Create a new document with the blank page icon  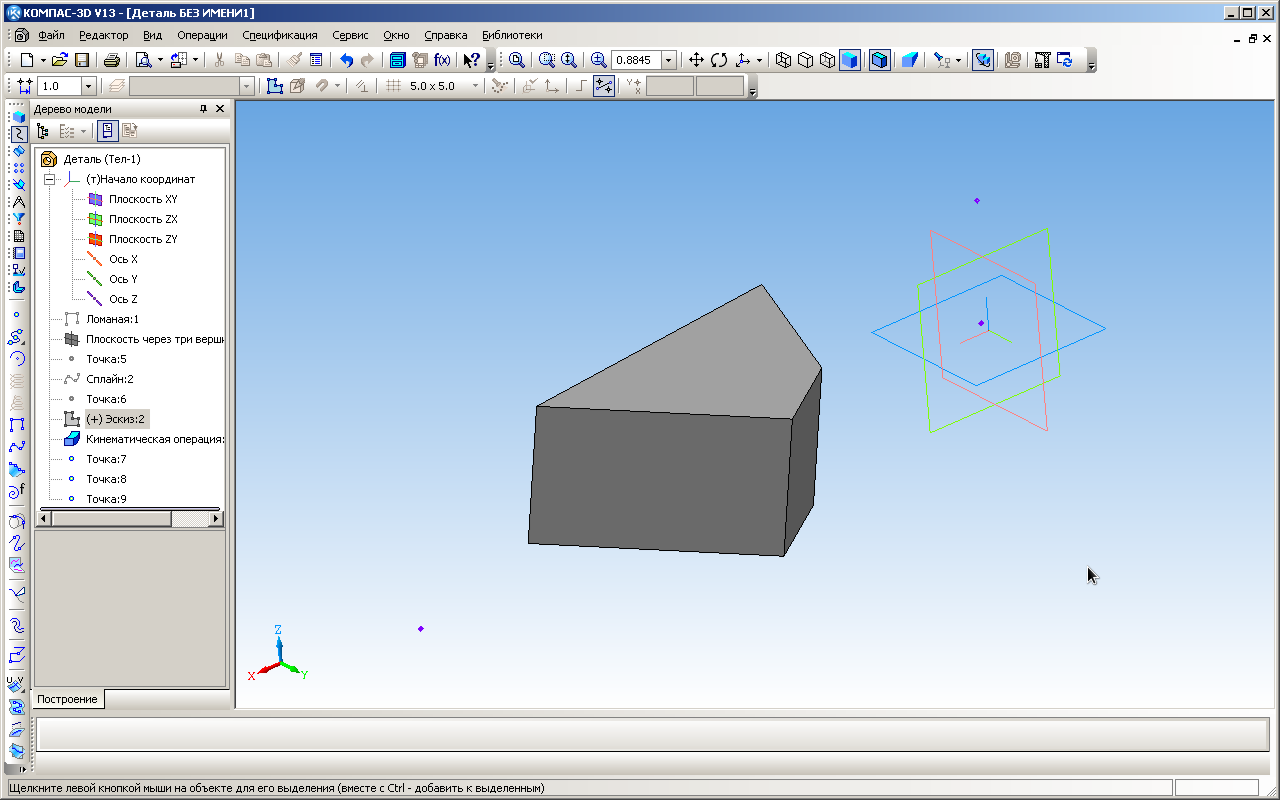[x=27, y=60]
